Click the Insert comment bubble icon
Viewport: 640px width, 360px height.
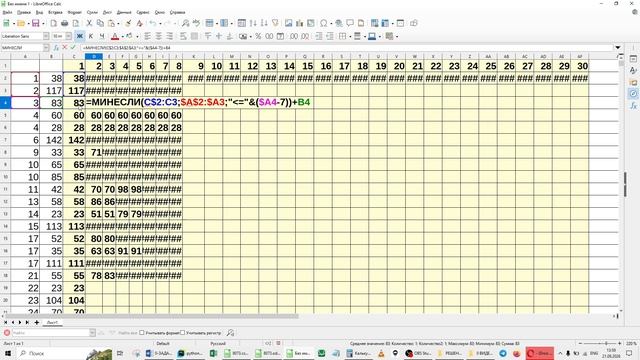[350, 23]
